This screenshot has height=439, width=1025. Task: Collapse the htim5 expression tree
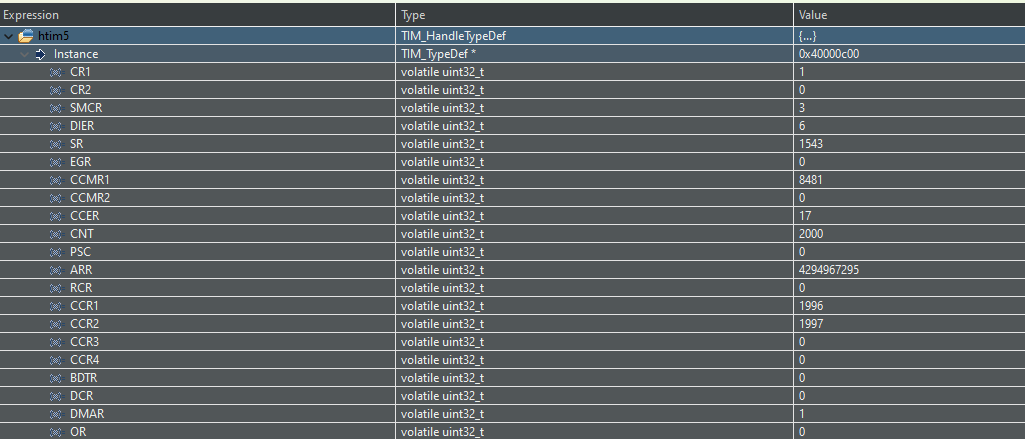point(8,36)
